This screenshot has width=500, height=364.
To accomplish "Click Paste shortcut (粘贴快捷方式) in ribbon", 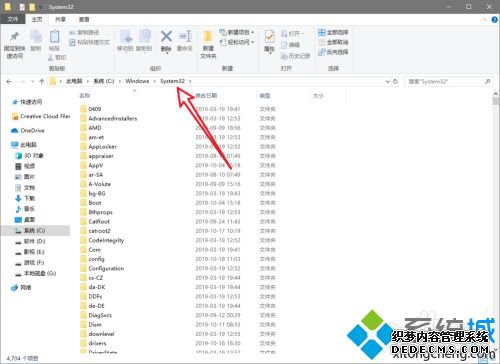I will [89, 42].
